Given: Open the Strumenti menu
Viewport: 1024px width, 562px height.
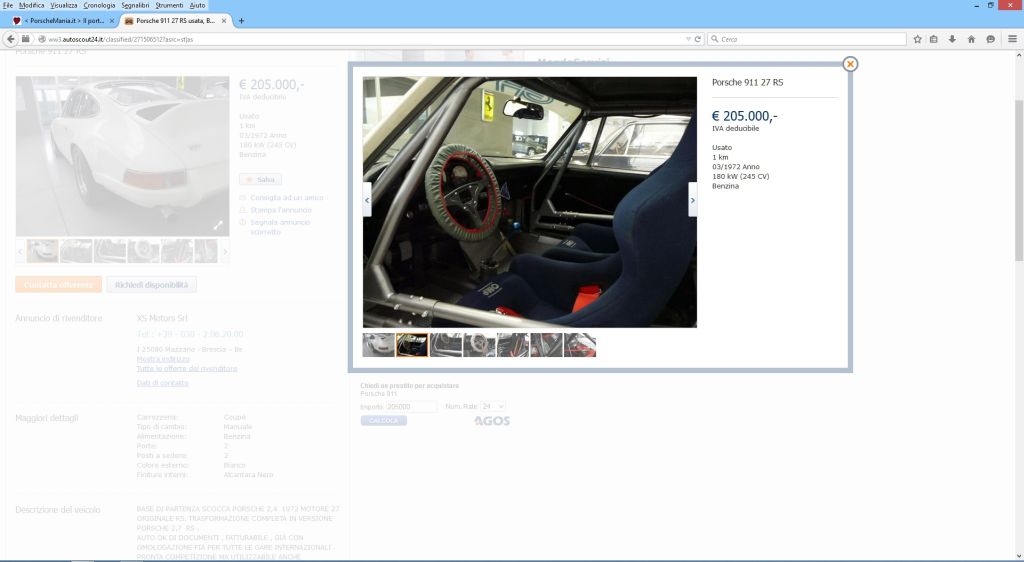Looking at the screenshot, I should click(x=169, y=5).
